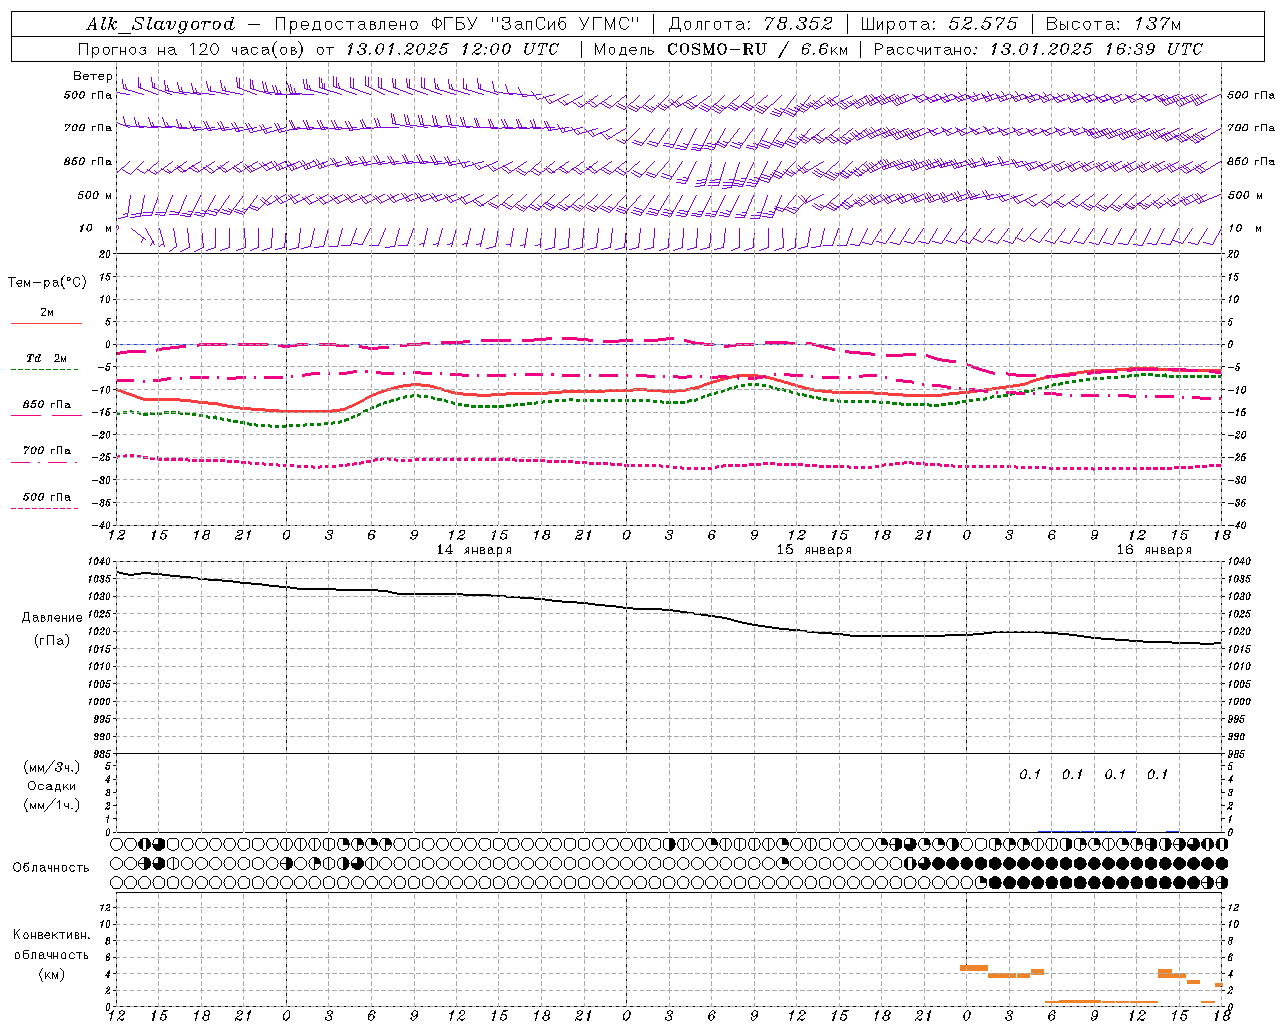
Task: Click 'Прогноз на 120 часа(ов)' forecast header
Action: coord(192,49)
